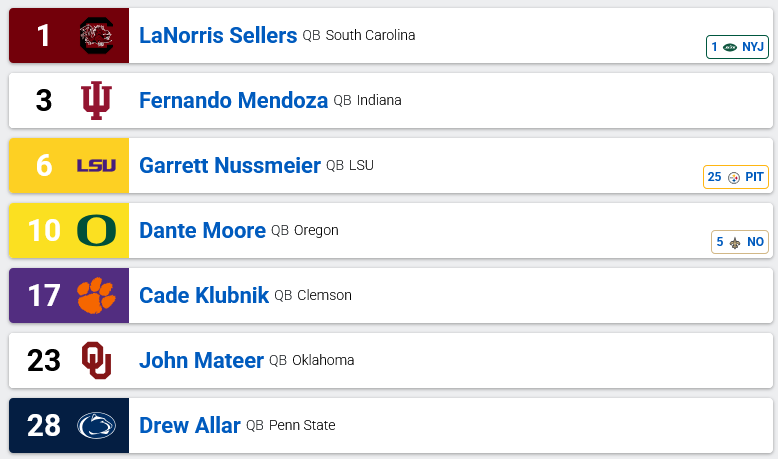778x459 pixels.
Task: Open Dante Moore player profile
Action: click(x=202, y=231)
